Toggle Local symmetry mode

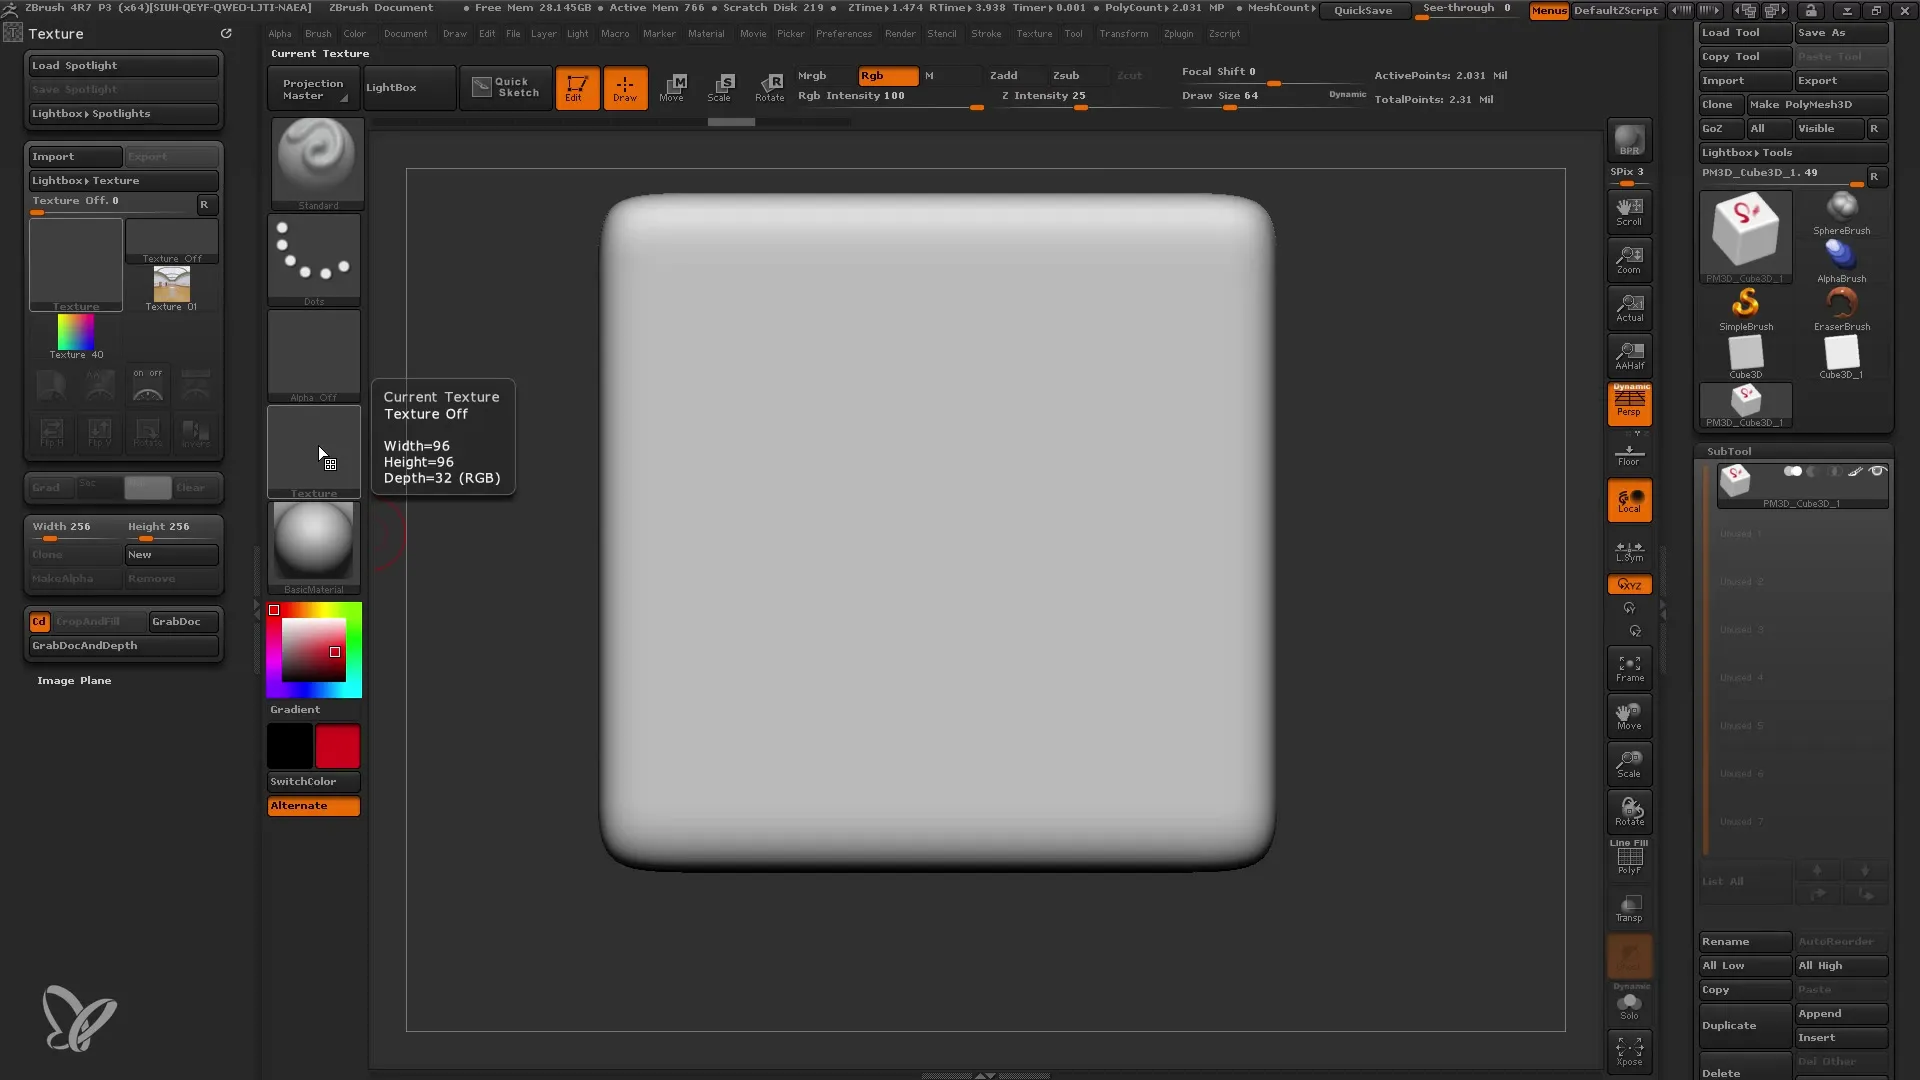tap(1629, 501)
